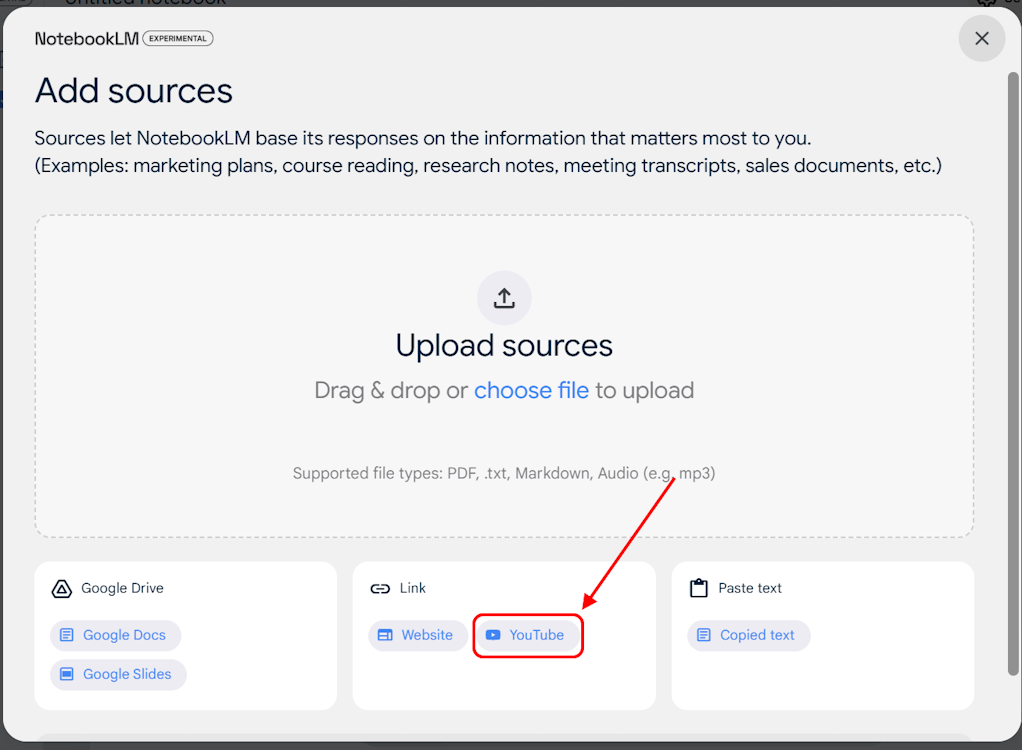Click inside the Upload sources drop zone
Screen dimensions: 1022x750
(504, 440)
